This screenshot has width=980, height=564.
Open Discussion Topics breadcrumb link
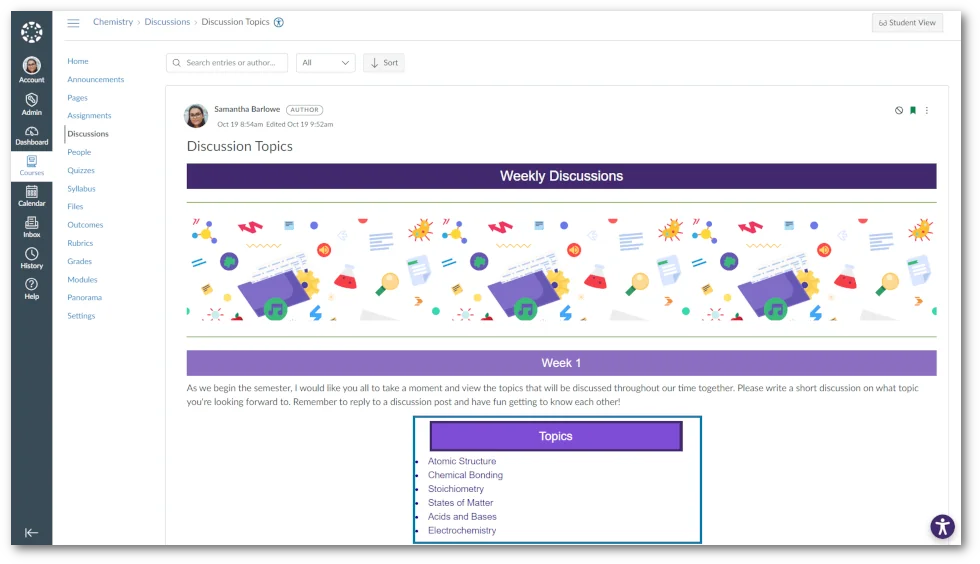tap(235, 22)
